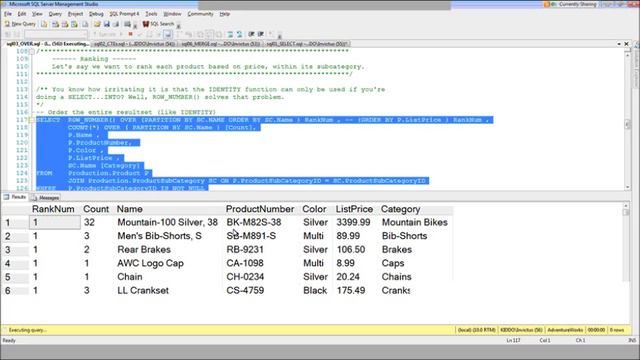
Task: Expand the SQL Search toolbar overflow options
Action: pyautogui.click(x=178, y=25)
